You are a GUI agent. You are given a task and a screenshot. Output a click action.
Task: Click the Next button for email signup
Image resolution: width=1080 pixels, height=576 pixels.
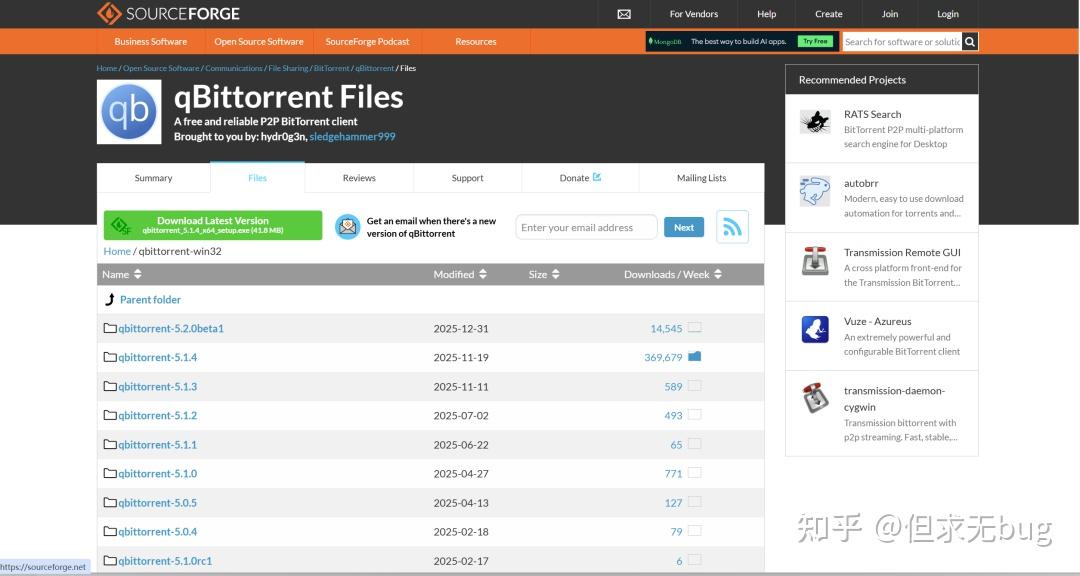click(684, 227)
